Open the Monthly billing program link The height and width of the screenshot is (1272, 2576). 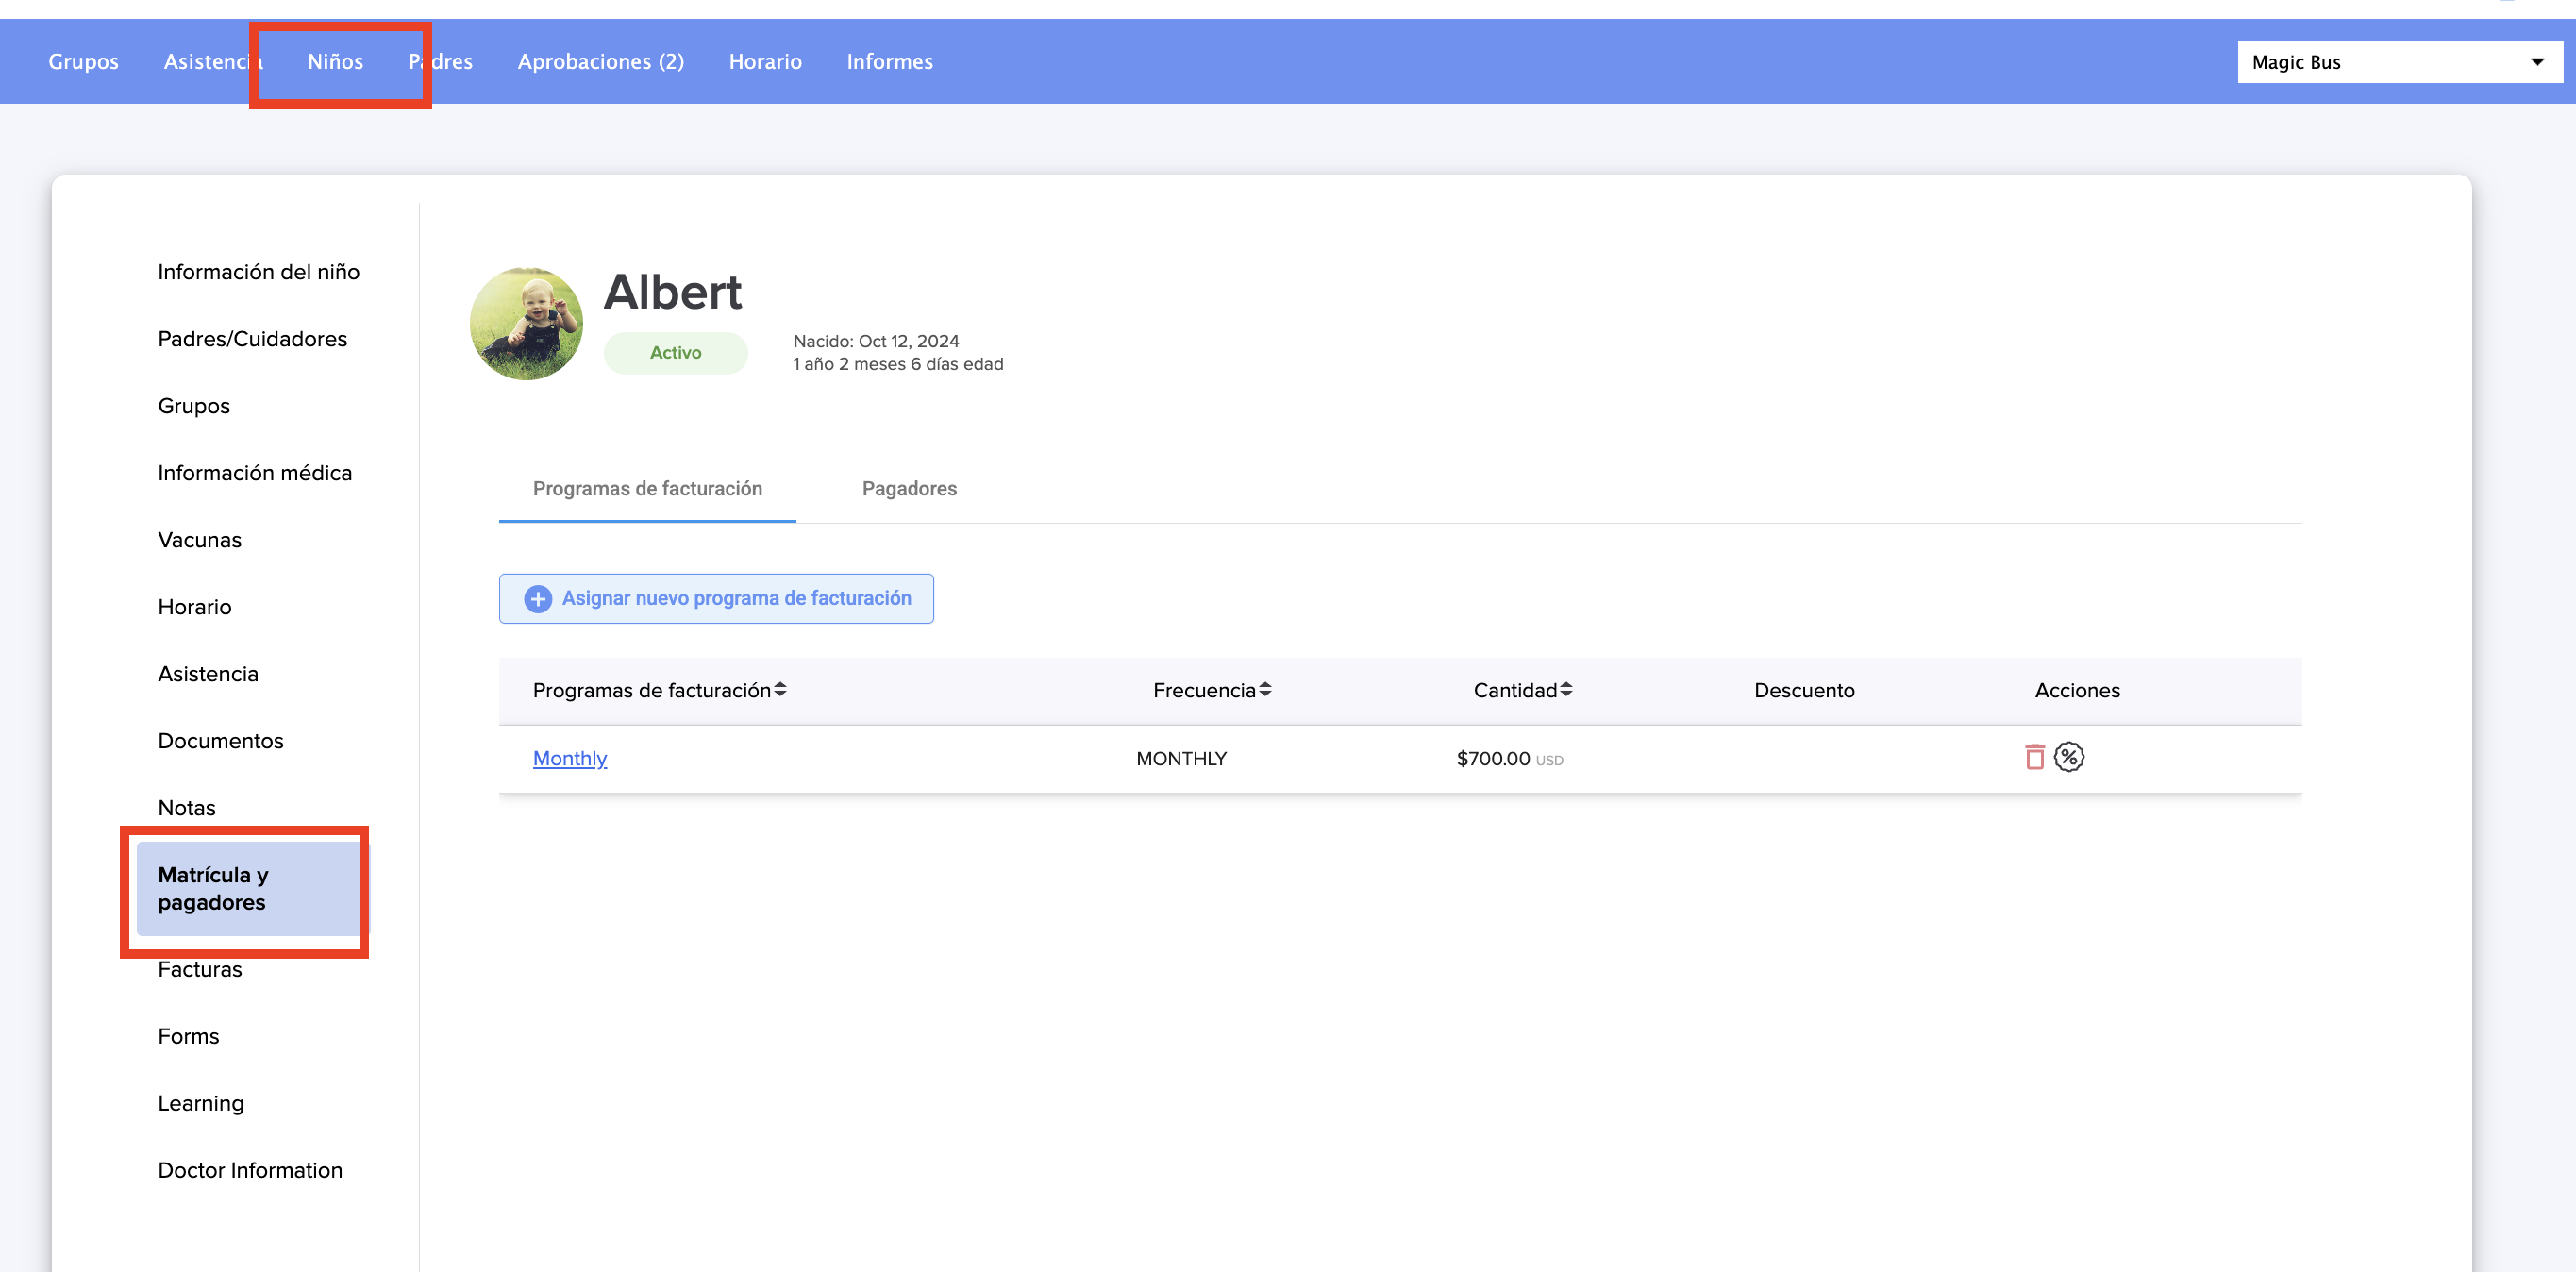569,758
